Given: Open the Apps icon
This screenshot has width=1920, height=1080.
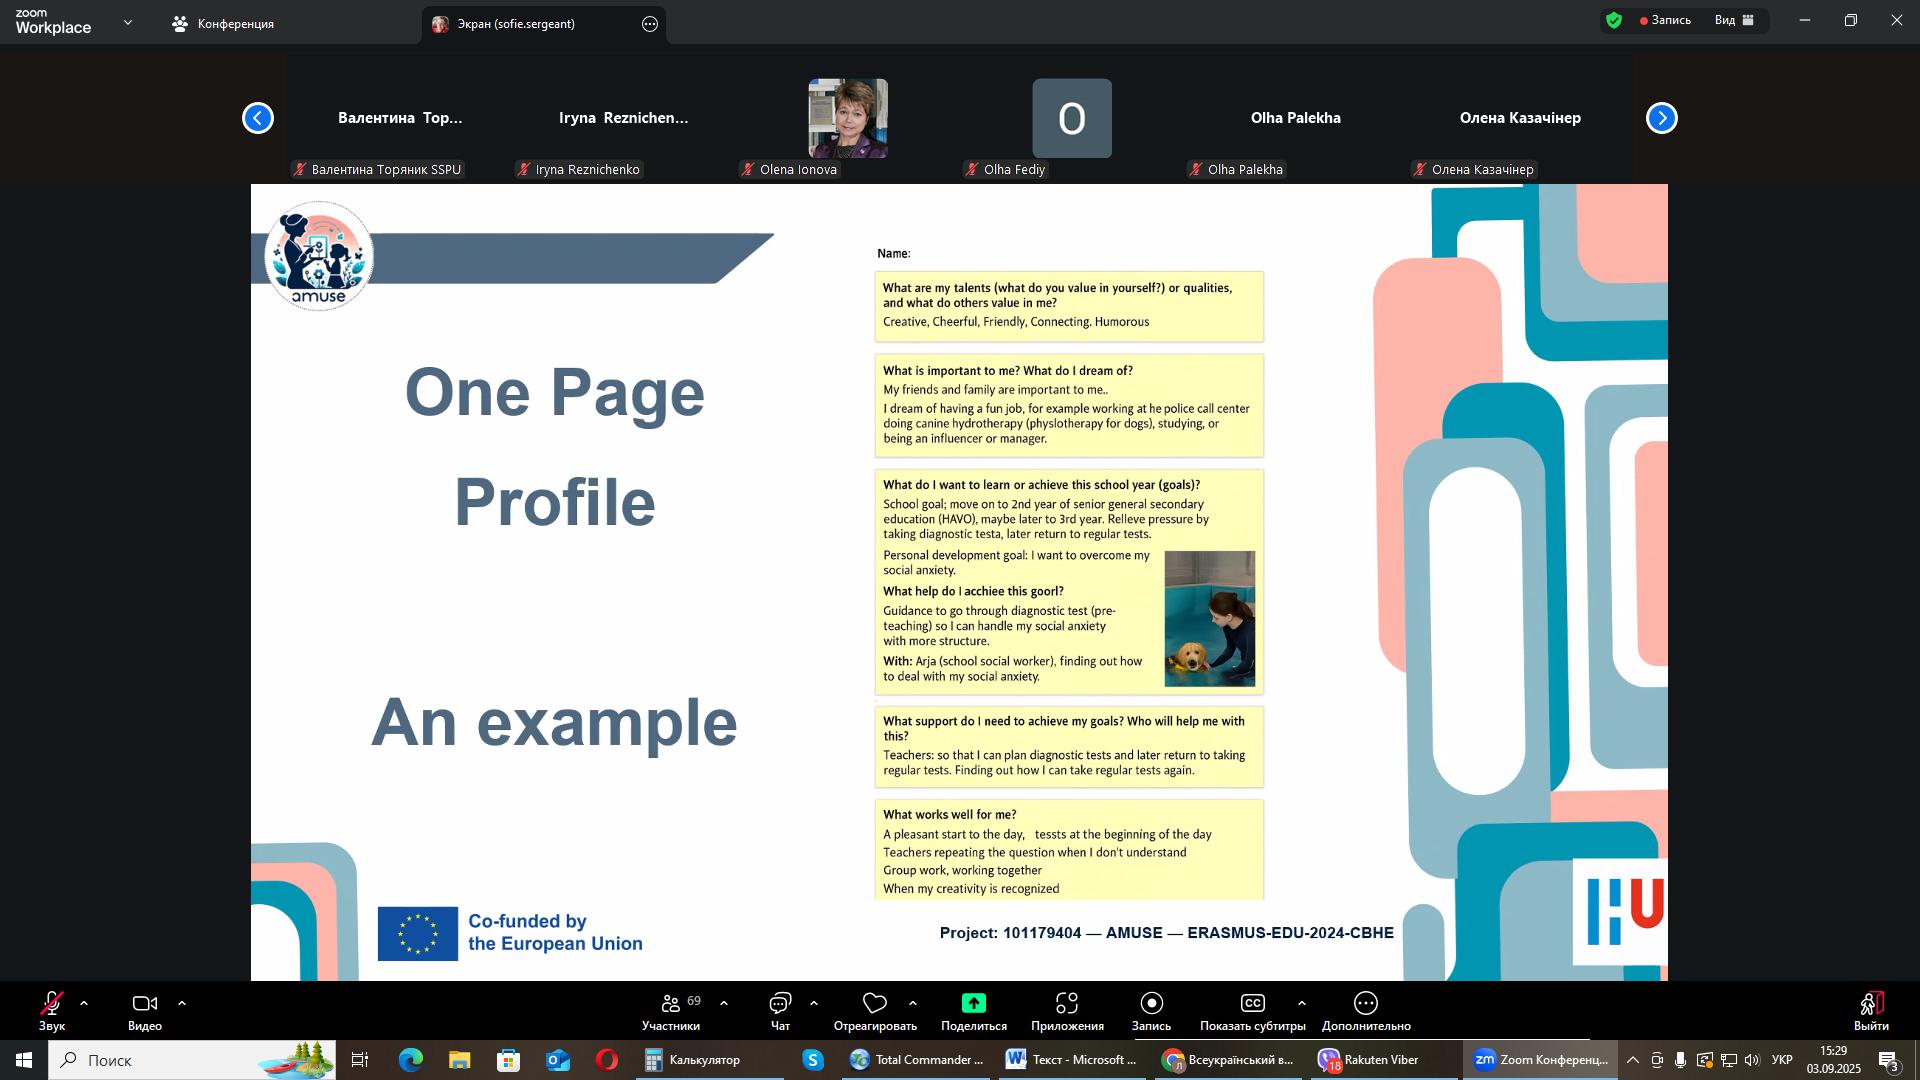Looking at the screenshot, I should (x=1067, y=1003).
